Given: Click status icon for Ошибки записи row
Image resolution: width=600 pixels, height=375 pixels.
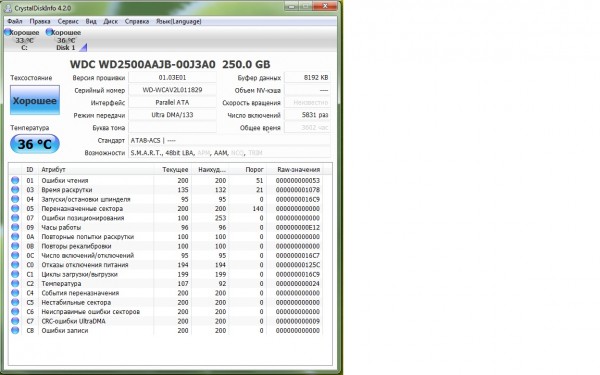Looking at the screenshot, I should click(15, 330).
